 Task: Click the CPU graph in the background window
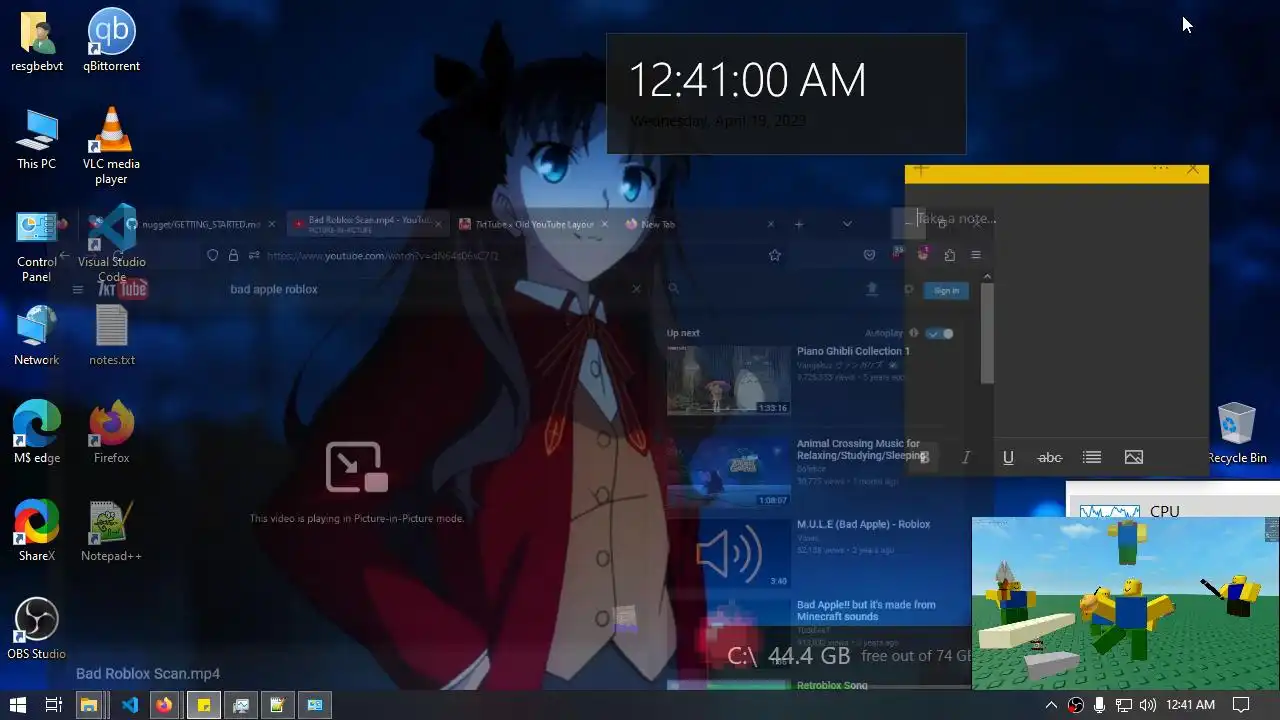(1110, 511)
